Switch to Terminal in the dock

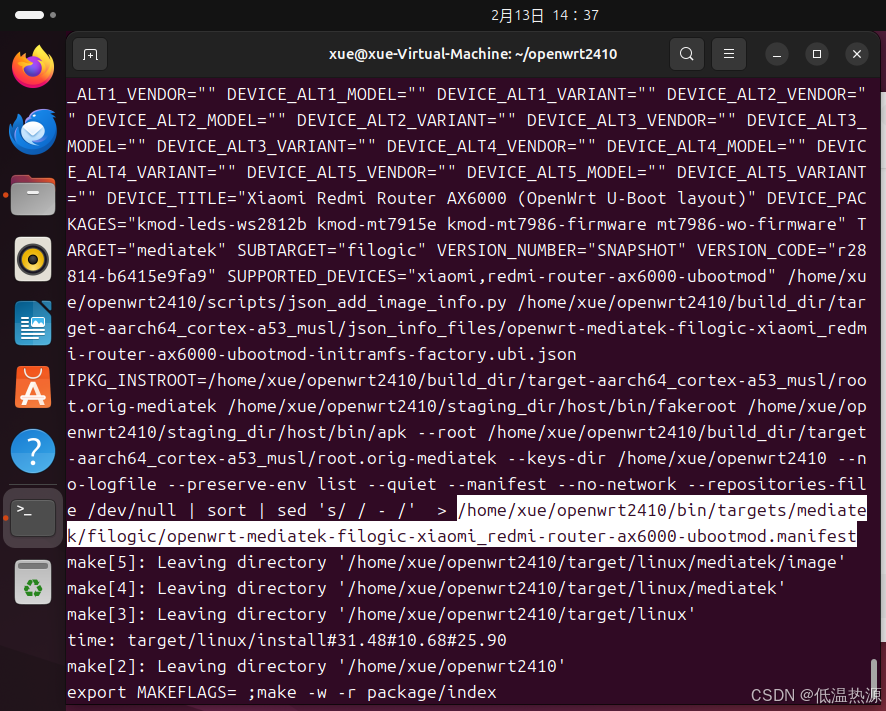[x=33, y=517]
